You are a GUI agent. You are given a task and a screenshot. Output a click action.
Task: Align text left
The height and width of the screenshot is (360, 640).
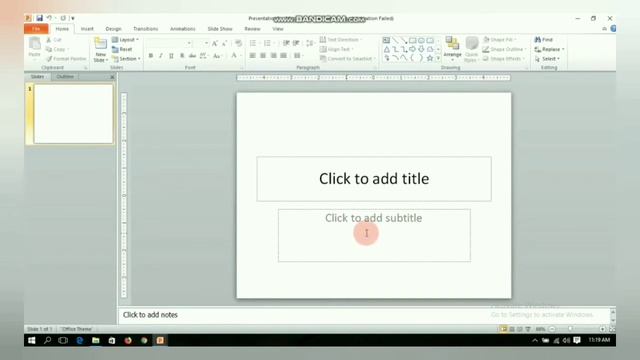[x=253, y=56]
